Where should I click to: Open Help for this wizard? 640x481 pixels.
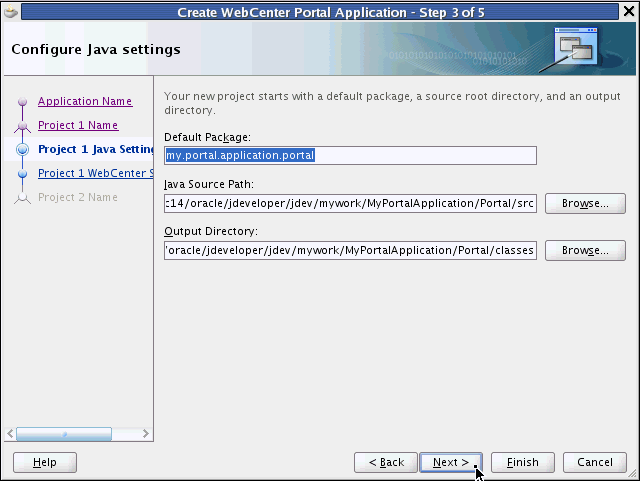[45, 462]
